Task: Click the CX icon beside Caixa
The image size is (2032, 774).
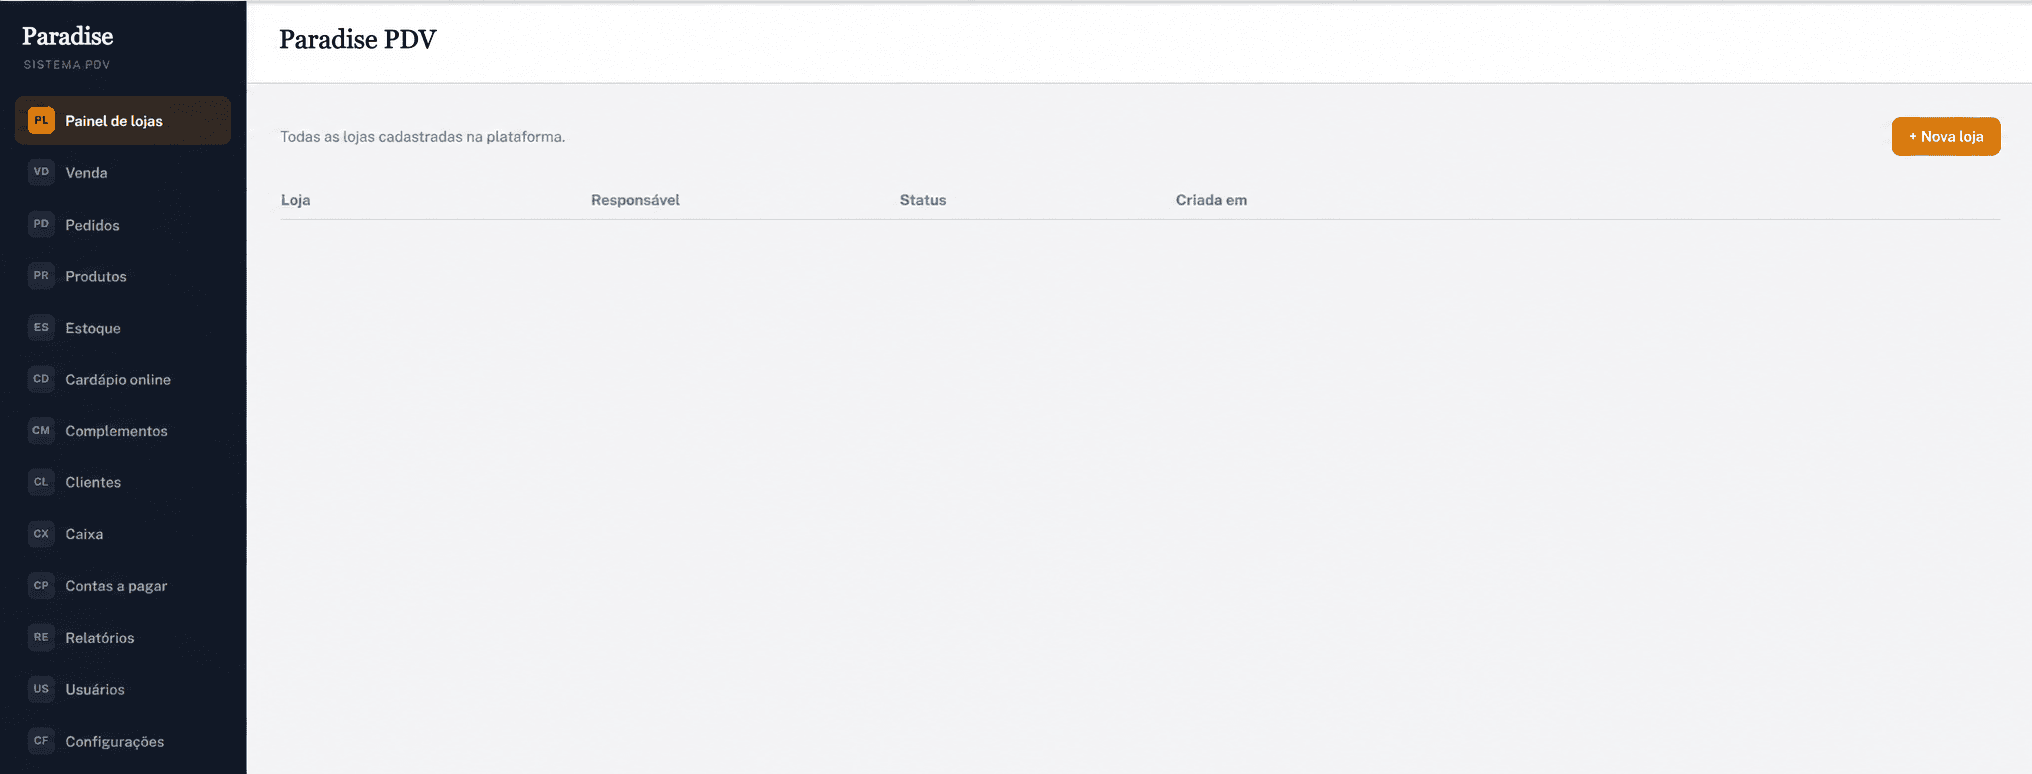Action: (41, 534)
